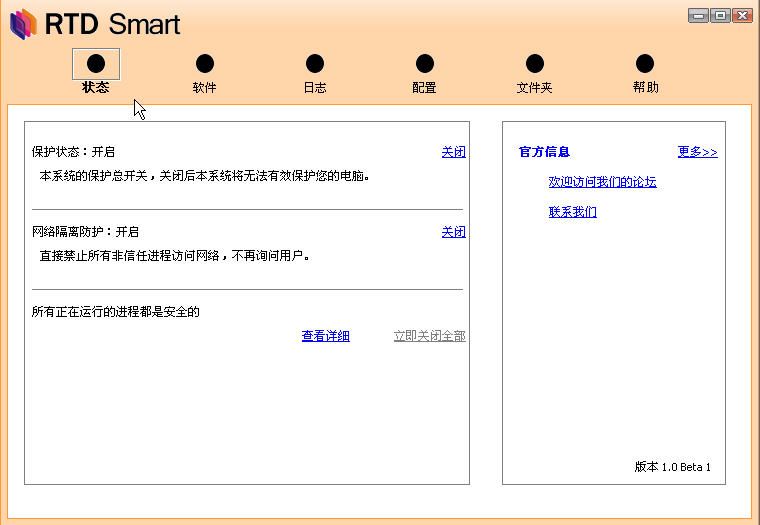The height and width of the screenshot is (525, 760).
Task: Click 关闭 next to 保护状态
Action: (454, 152)
